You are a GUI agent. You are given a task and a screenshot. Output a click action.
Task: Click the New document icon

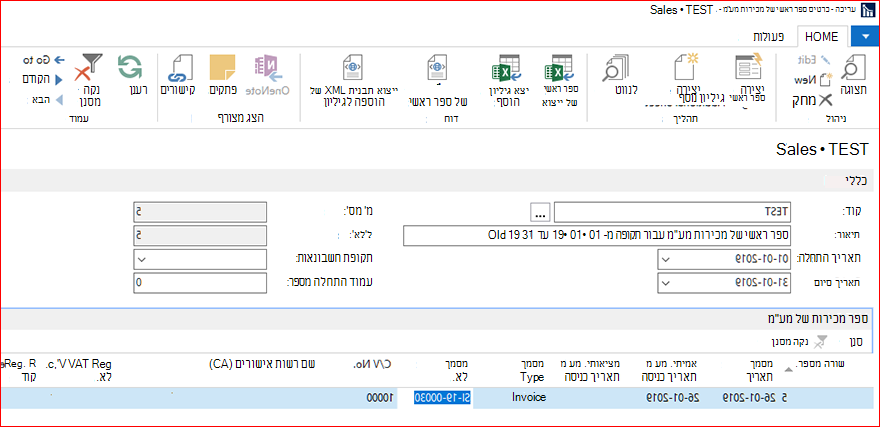tap(827, 79)
